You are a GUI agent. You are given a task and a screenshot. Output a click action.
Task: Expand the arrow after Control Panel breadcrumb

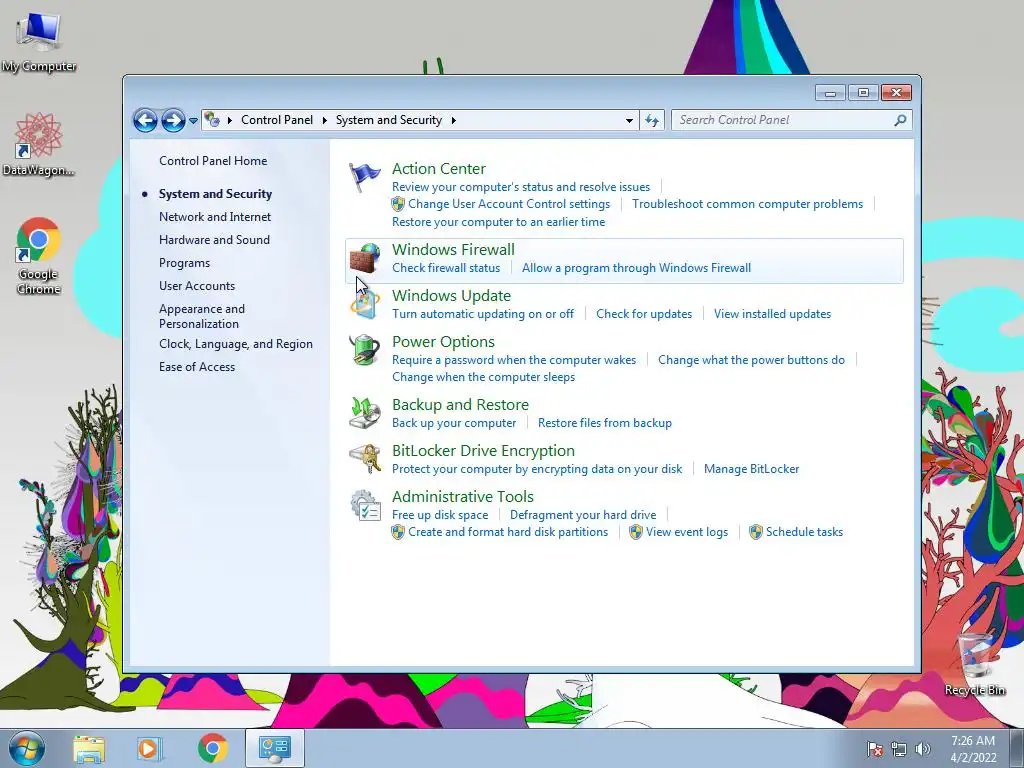pyautogui.click(x=325, y=120)
